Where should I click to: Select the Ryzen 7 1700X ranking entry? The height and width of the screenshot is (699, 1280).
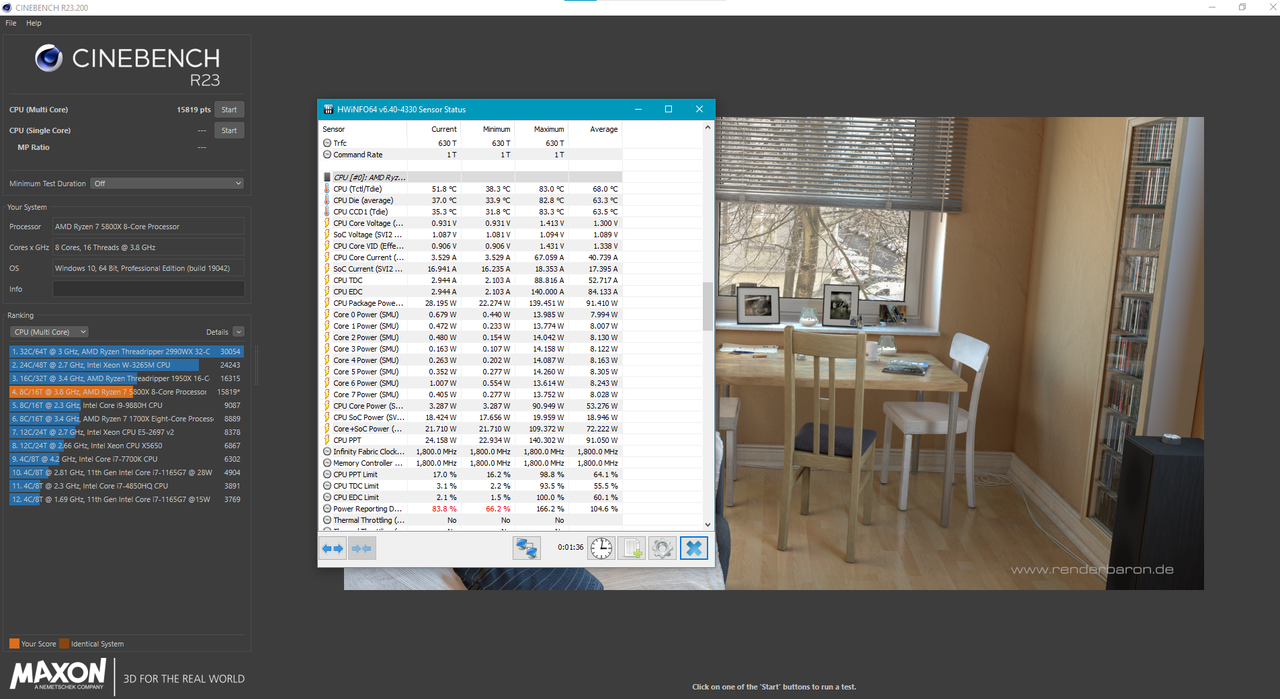[x=126, y=419]
